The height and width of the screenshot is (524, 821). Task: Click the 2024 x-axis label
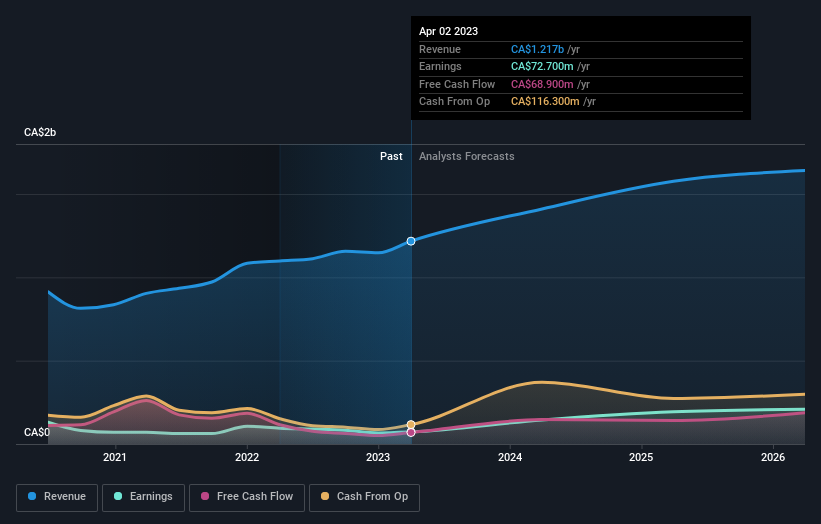click(x=510, y=457)
